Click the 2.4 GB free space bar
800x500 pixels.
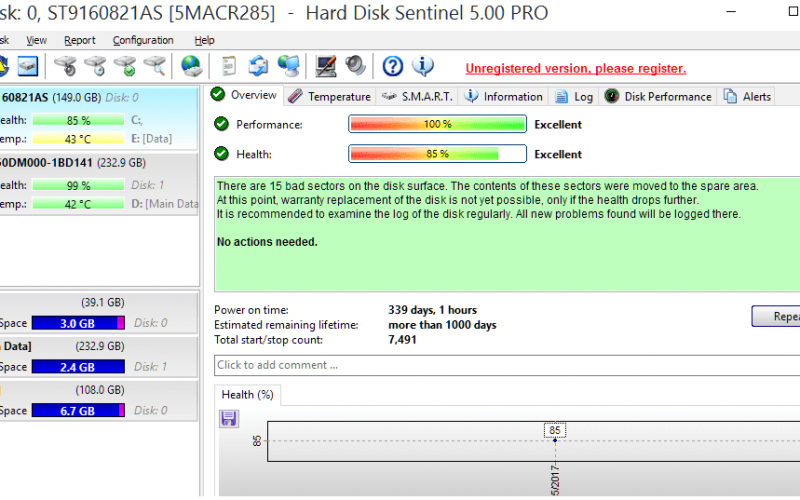coord(78,367)
